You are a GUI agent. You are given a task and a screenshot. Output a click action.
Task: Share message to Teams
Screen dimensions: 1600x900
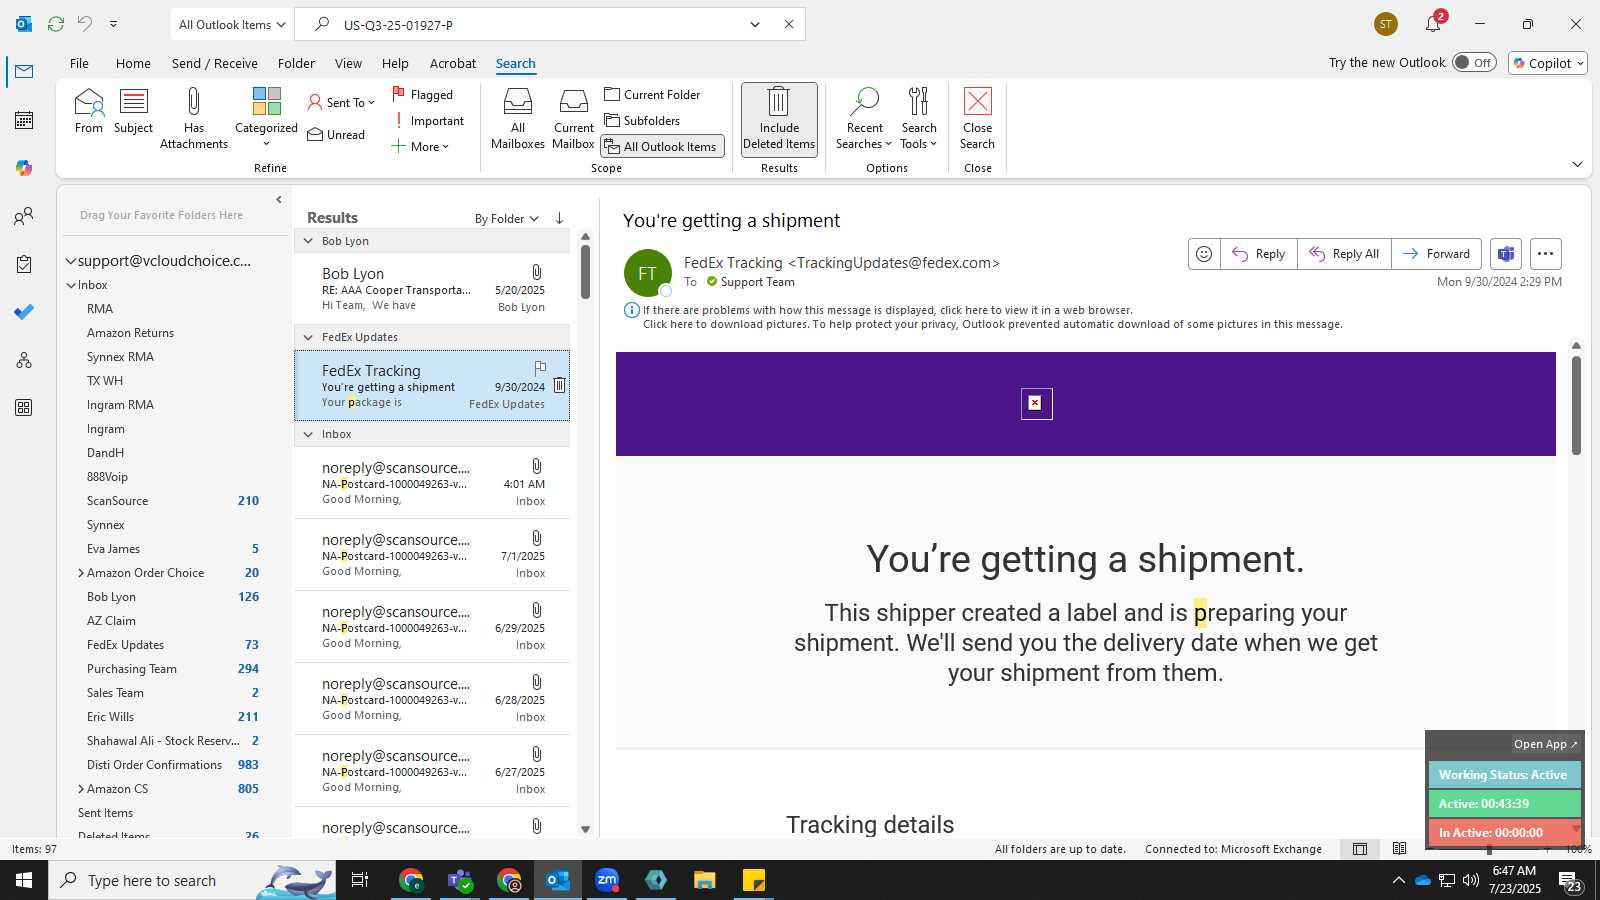pos(1506,254)
